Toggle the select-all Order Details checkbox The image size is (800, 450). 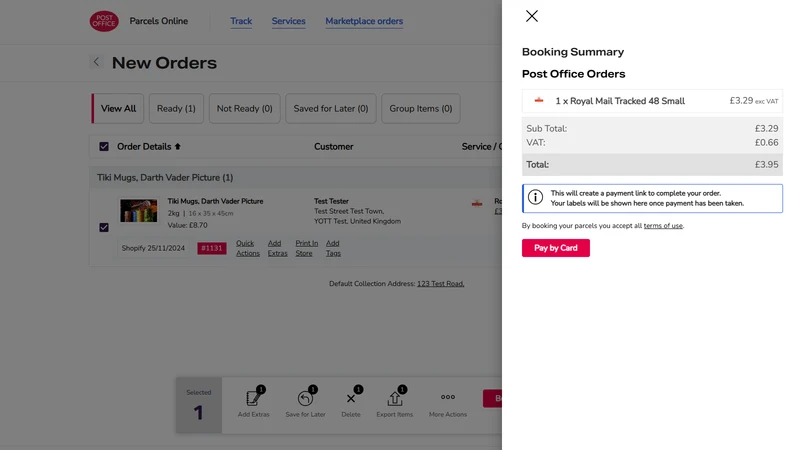click(x=104, y=146)
